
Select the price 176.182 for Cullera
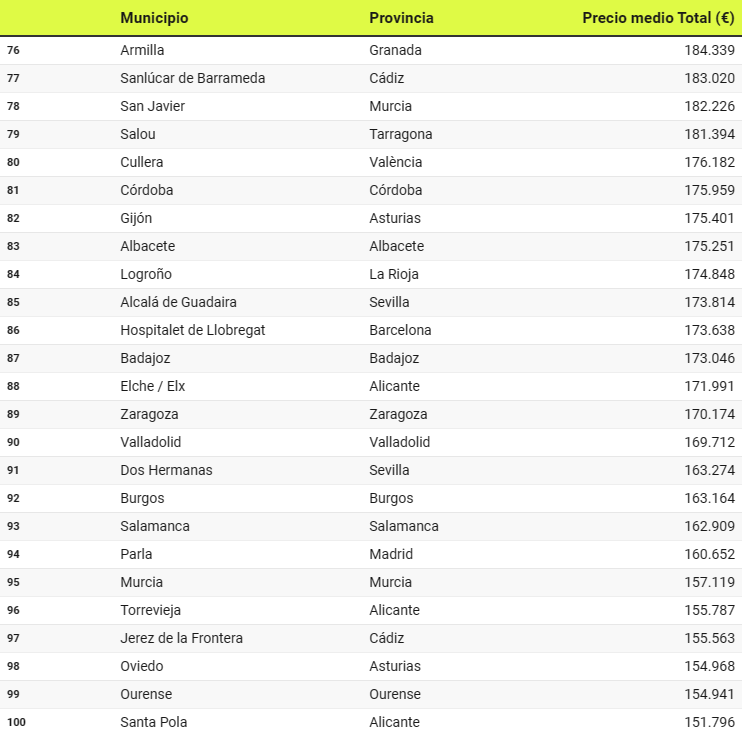tap(709, 162)
